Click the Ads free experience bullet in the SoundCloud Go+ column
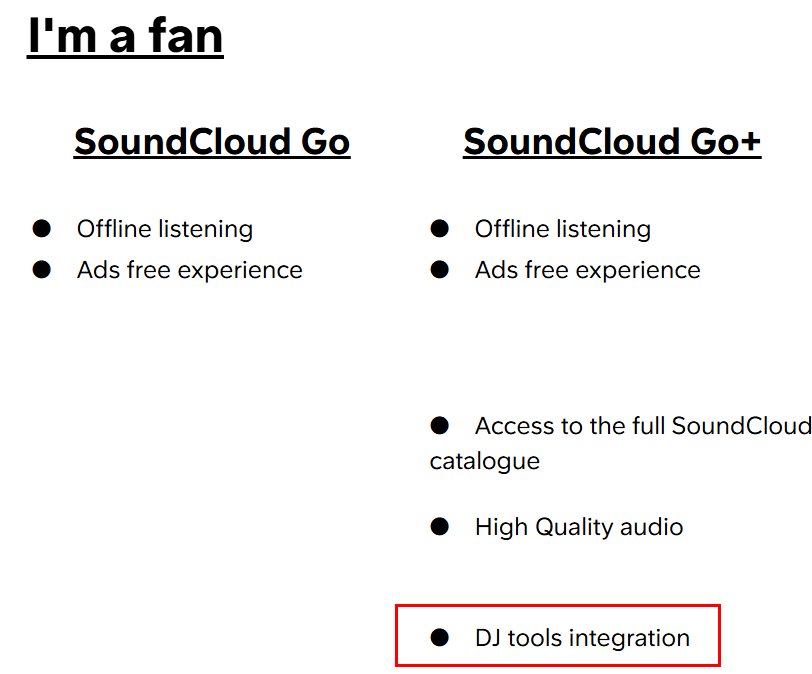 [x=440, y=270]
